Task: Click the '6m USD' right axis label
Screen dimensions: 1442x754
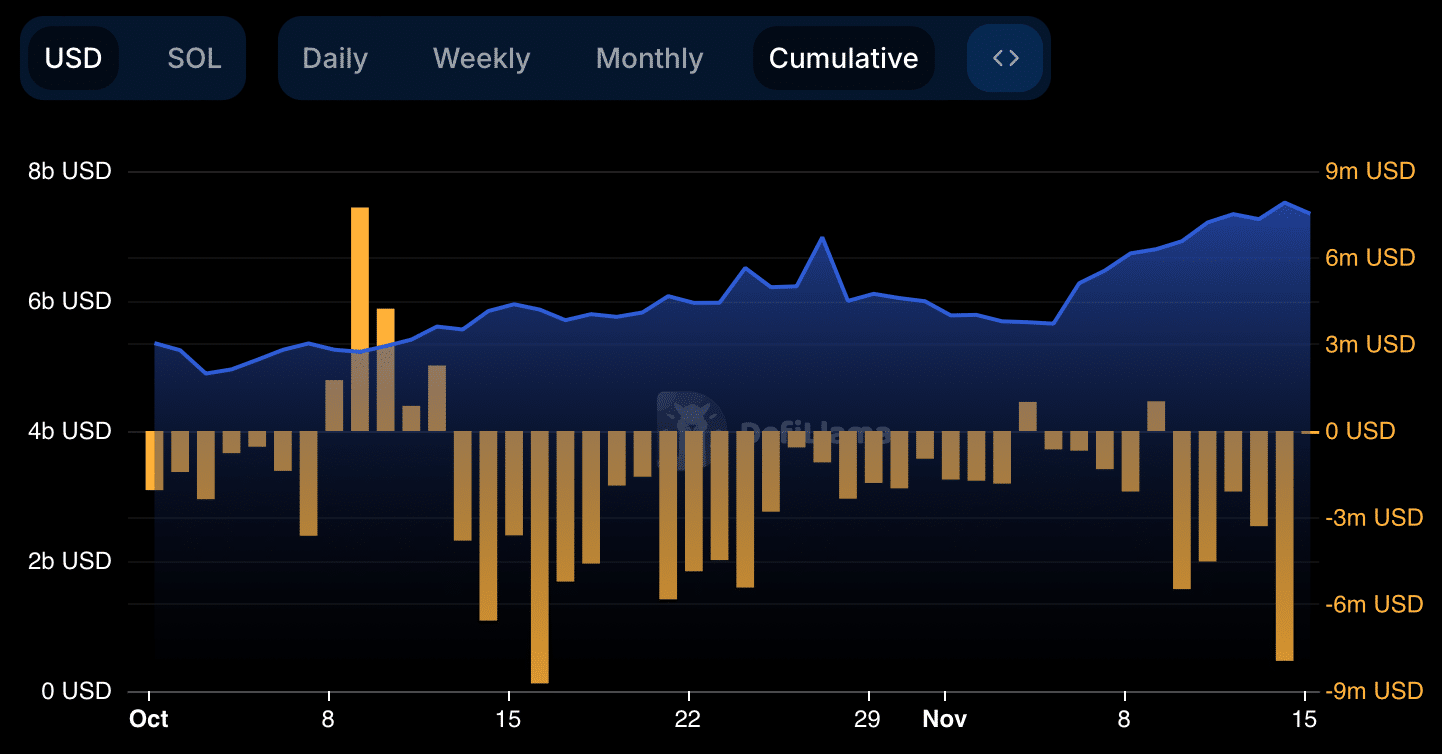Action: [1370, 258]
